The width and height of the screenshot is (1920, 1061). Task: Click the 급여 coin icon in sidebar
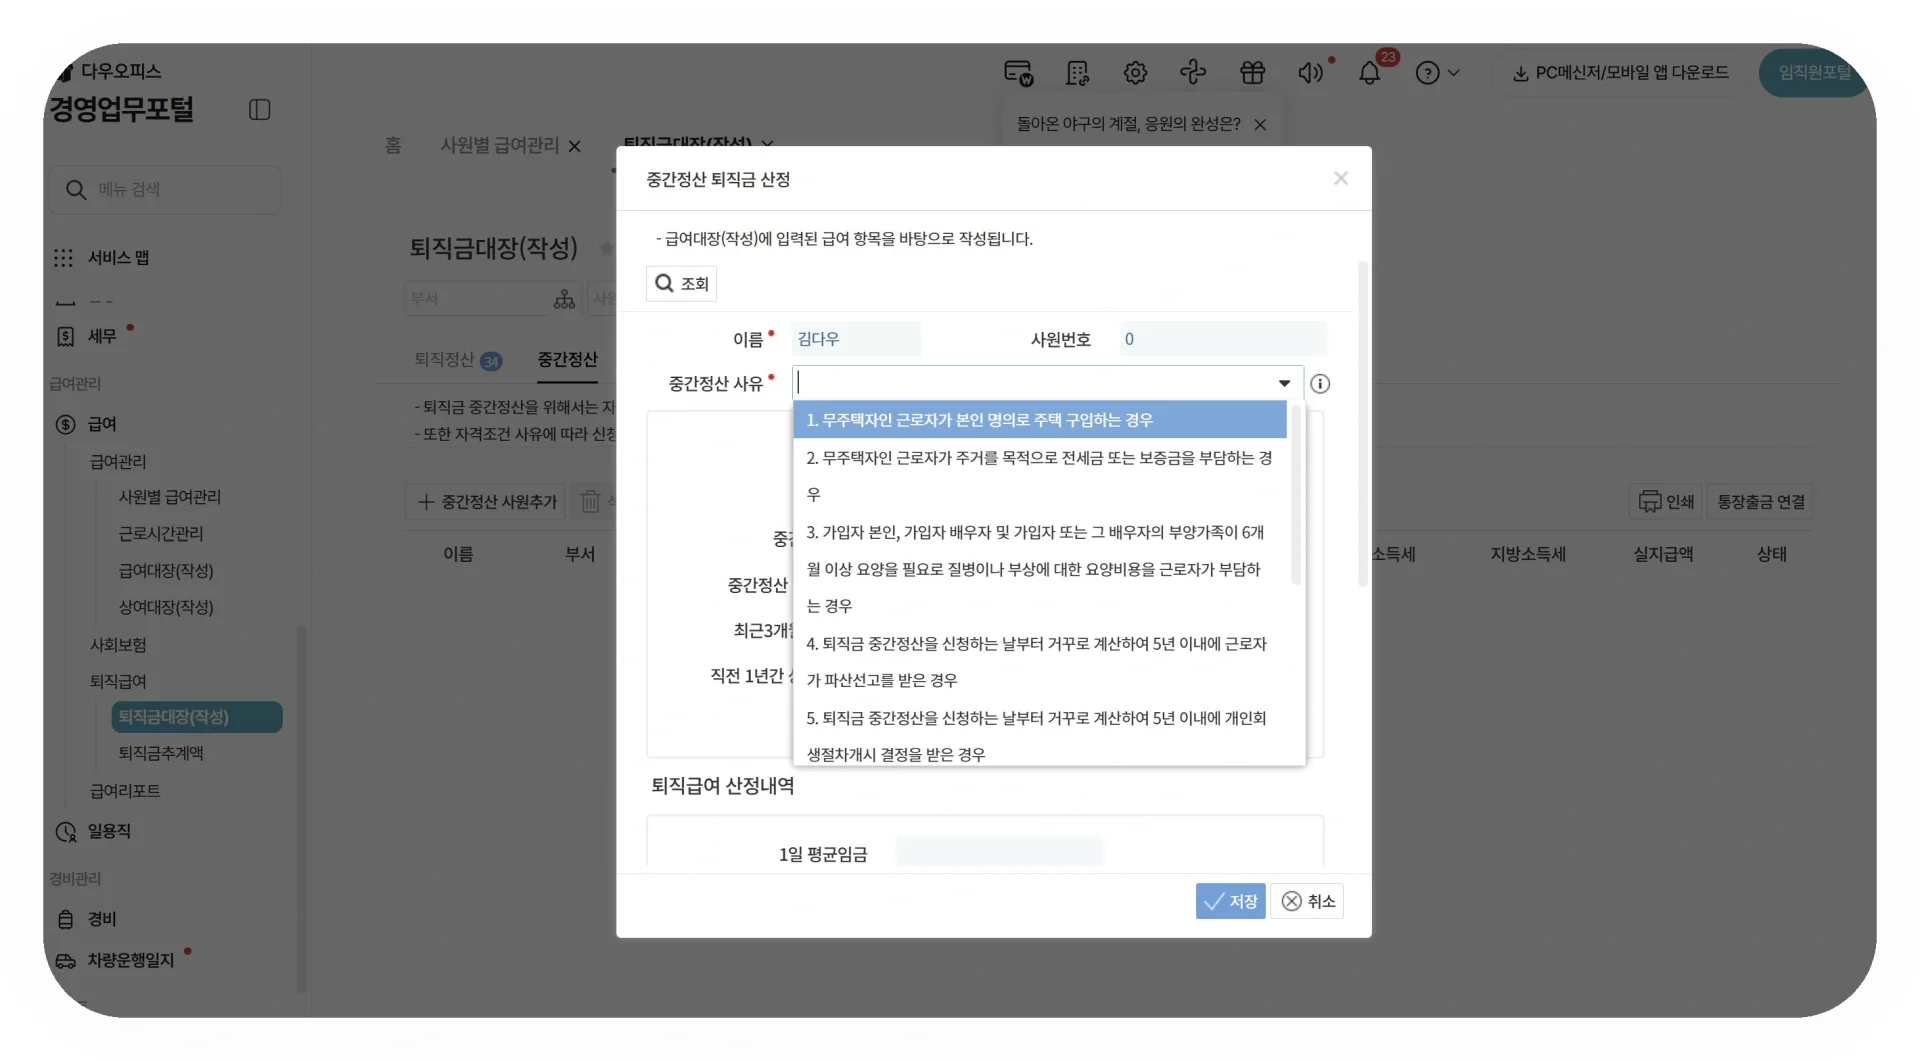click(x=65, y=425)
